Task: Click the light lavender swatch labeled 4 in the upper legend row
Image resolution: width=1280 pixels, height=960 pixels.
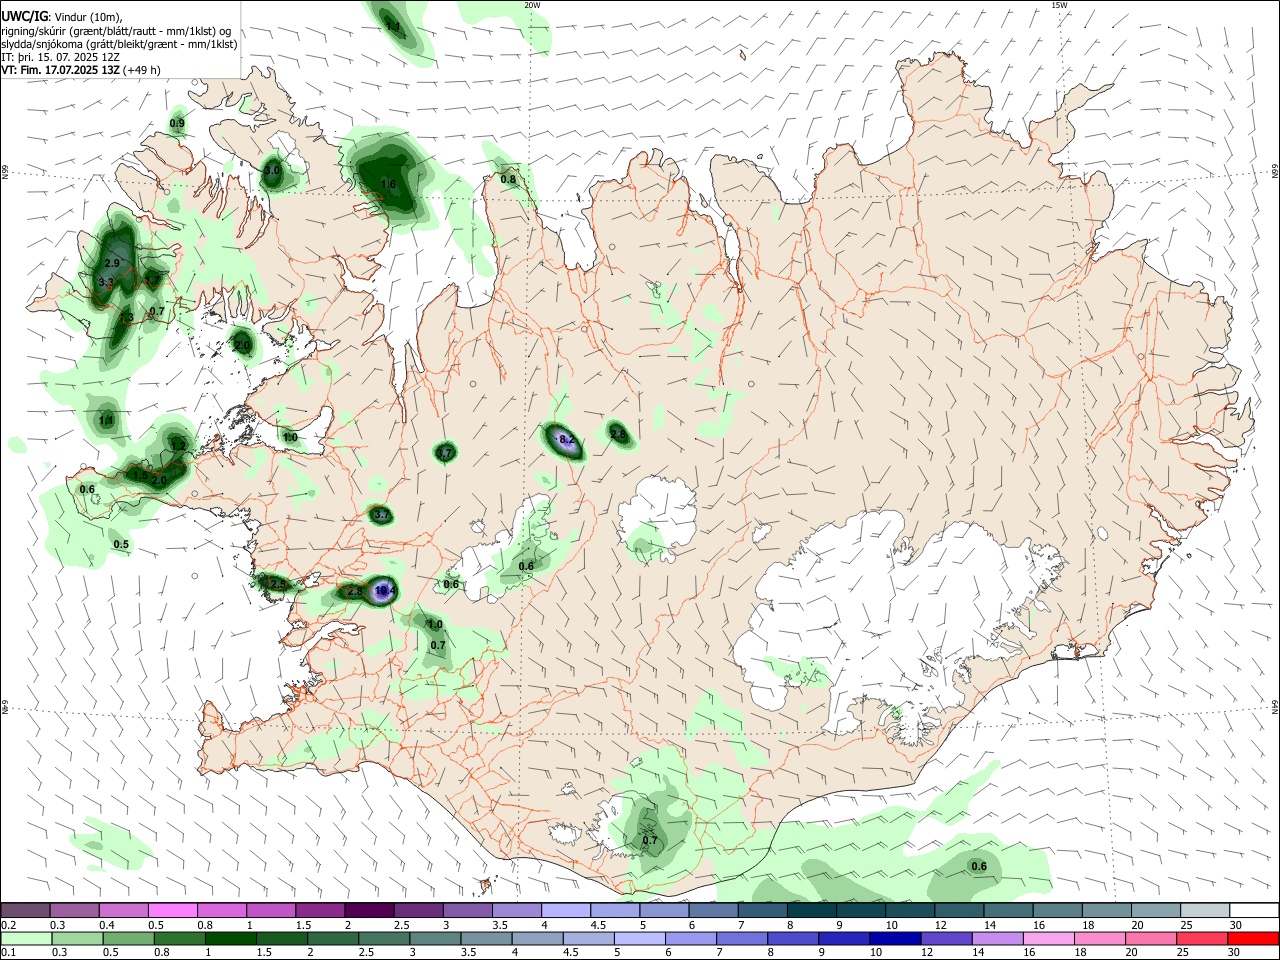Action: pos(567,910)
